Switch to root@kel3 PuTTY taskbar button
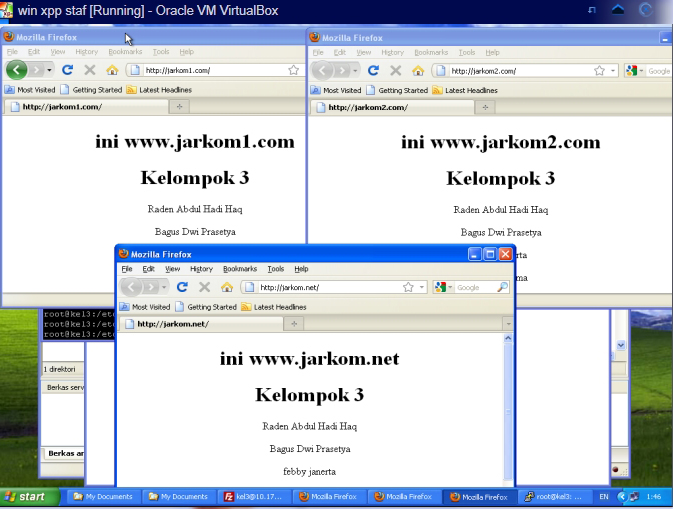The height and width of the screenshot is (509, 673). pyautogui.click(x=554, y=497)
